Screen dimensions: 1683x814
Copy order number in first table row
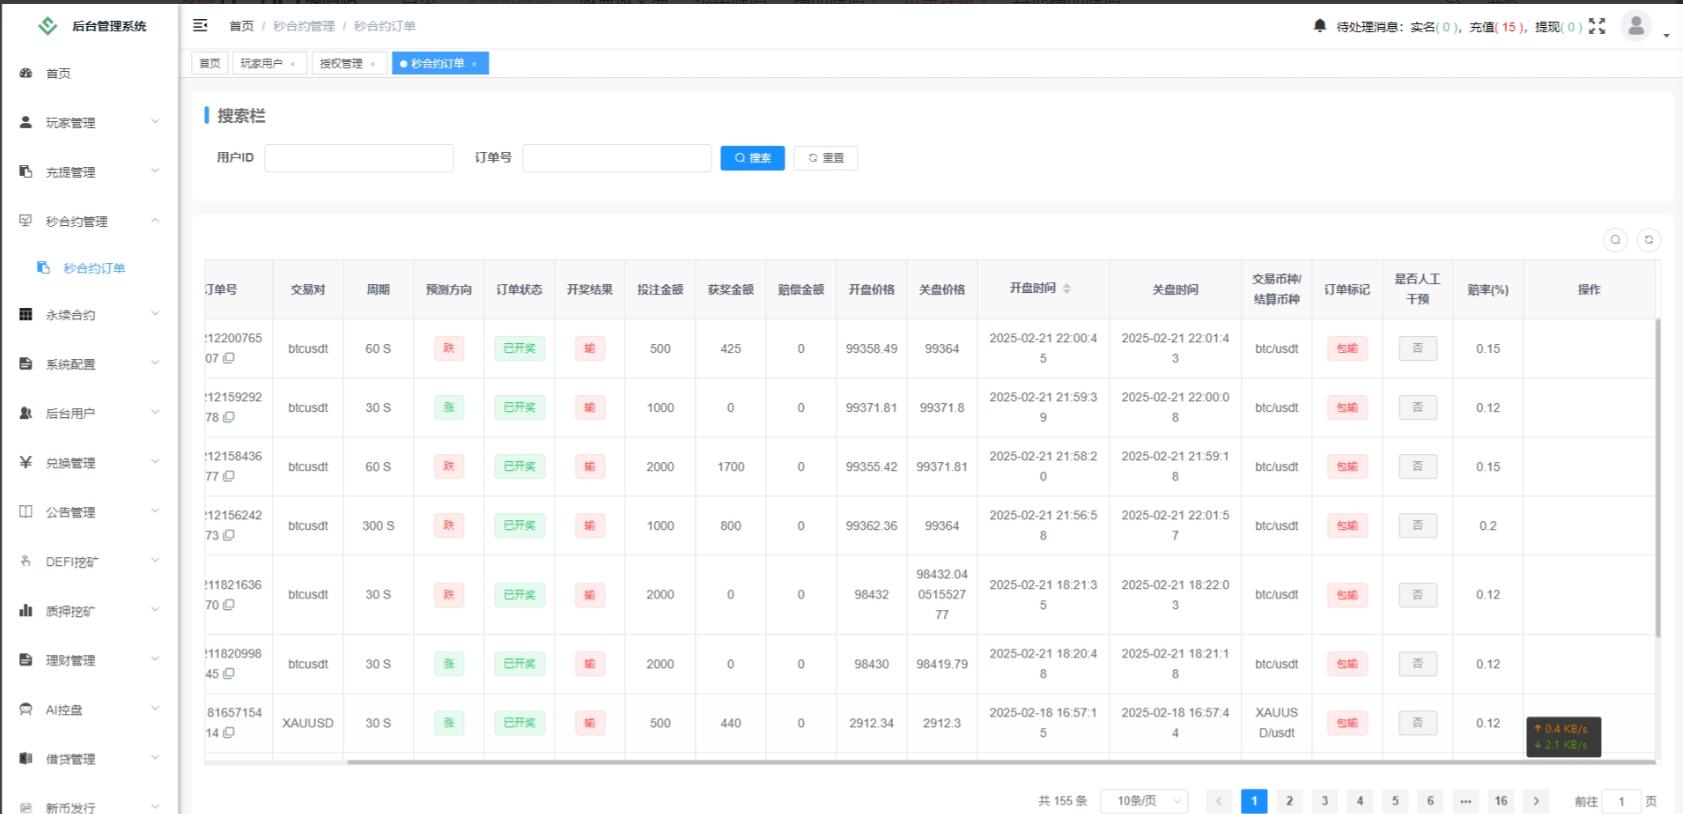(229, 358)
